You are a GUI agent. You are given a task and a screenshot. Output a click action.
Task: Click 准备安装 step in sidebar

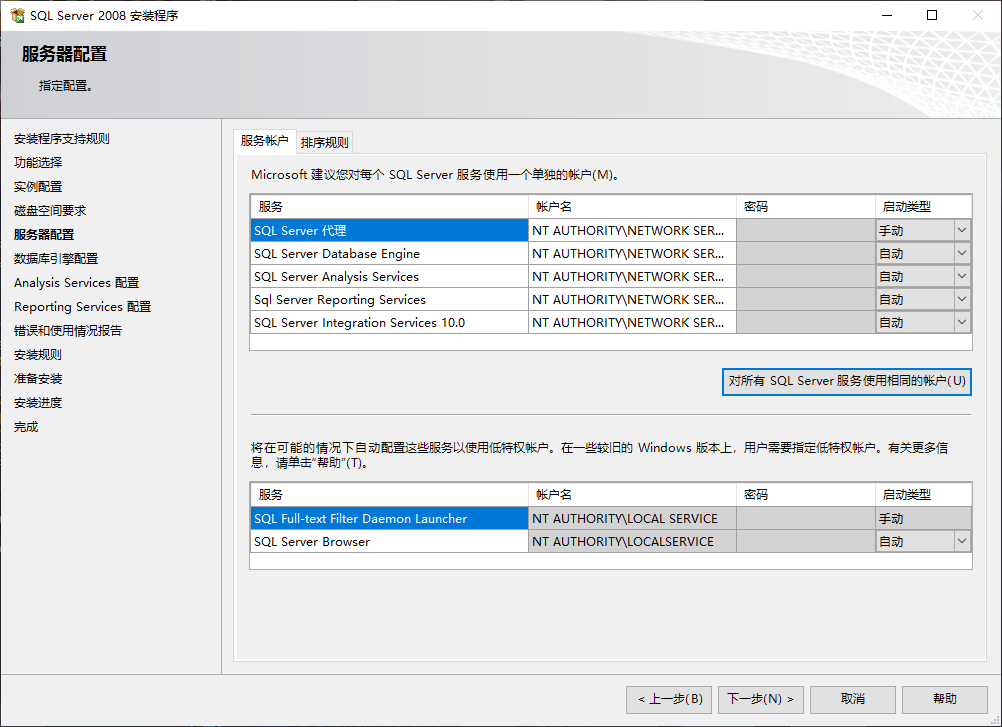[38, 379]
